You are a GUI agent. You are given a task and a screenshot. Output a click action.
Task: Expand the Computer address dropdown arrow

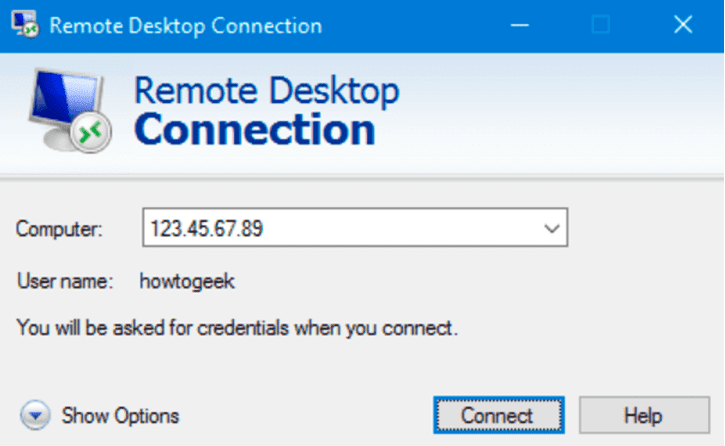click(x=550, y=228)
